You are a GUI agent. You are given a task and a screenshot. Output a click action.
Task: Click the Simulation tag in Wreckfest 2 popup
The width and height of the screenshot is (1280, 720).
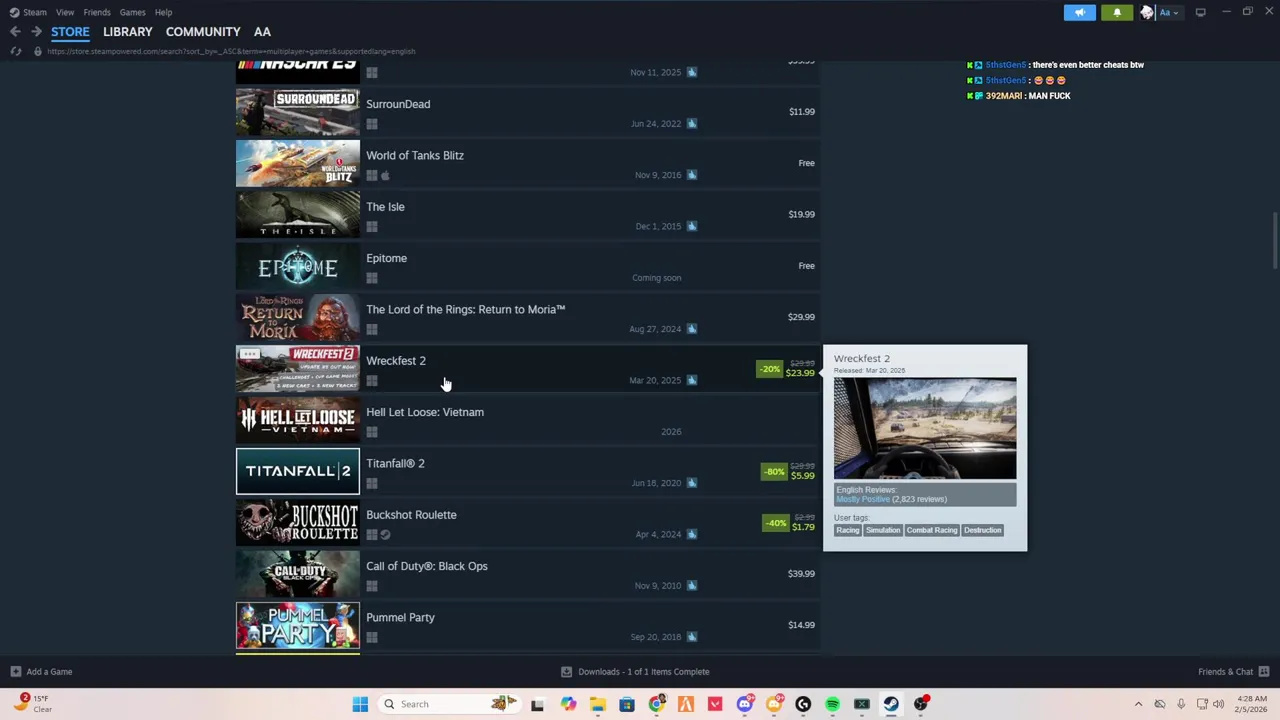(883, 530)
